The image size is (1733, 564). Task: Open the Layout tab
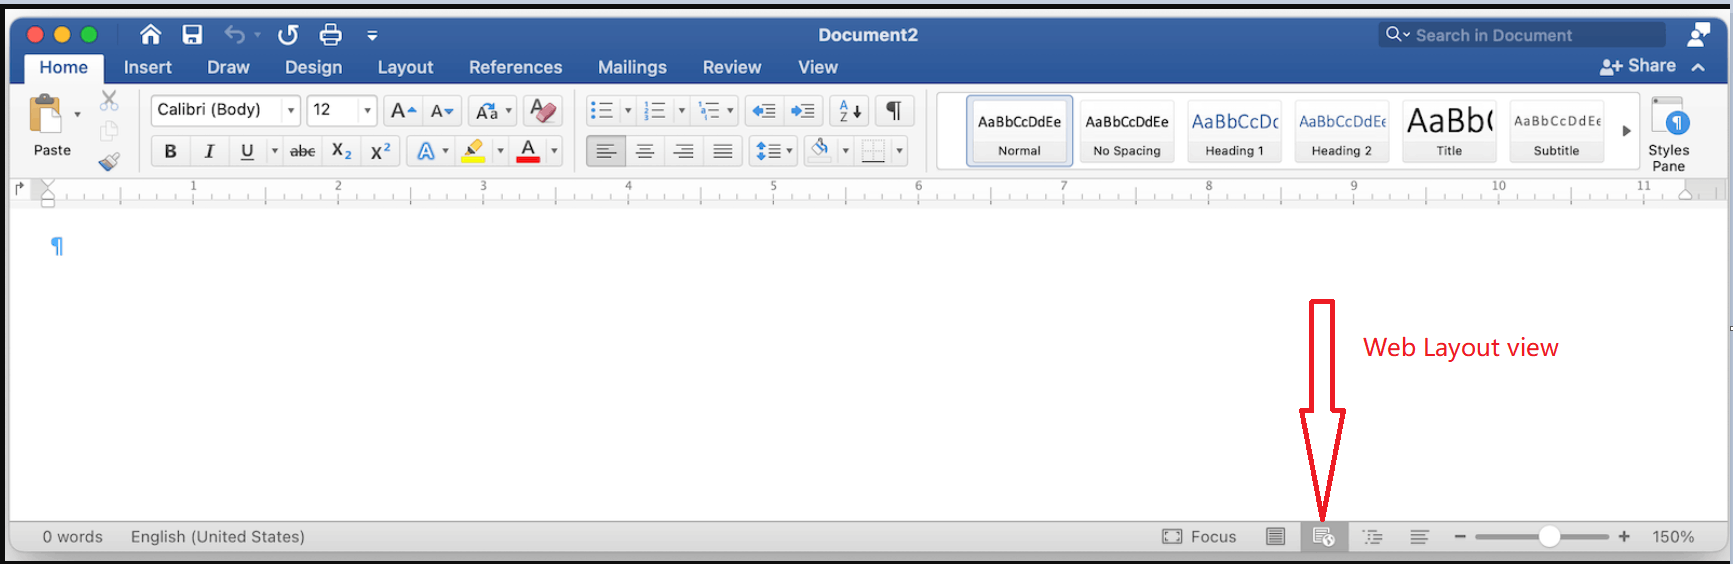[x=405, y=67]
